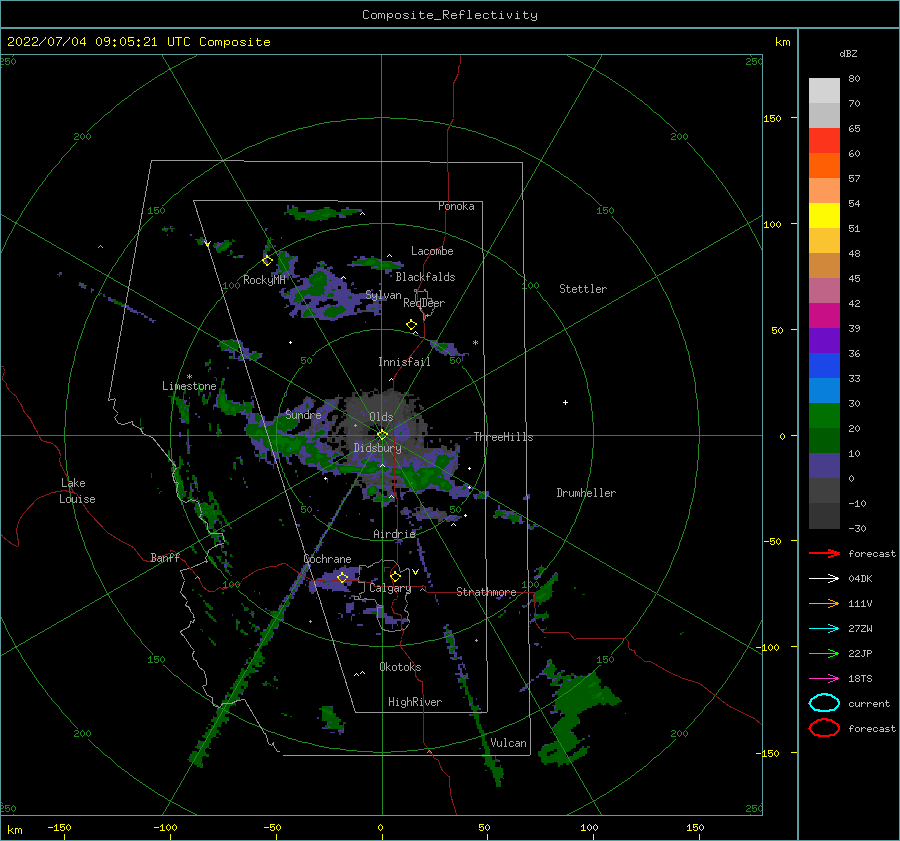Click the HighRiver city label
This screenshot has width=900, height=841.
415,702
